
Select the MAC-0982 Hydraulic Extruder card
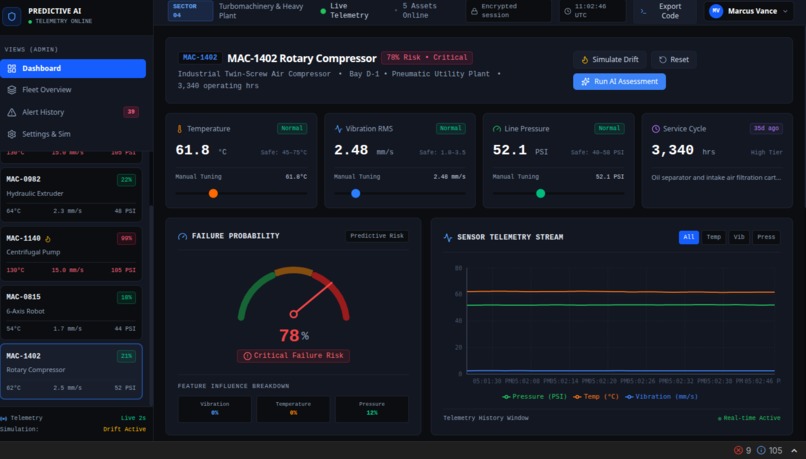coord(71,194)
